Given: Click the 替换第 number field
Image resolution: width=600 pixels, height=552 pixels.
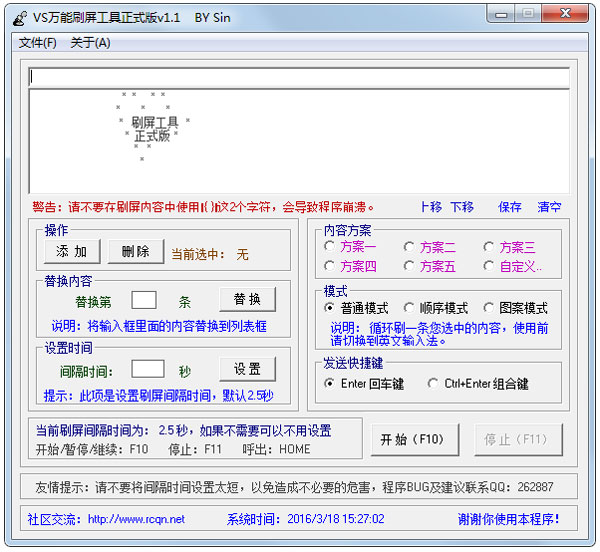Looking at the screenshot, I should pyautogui.click(x=143, y=300).
